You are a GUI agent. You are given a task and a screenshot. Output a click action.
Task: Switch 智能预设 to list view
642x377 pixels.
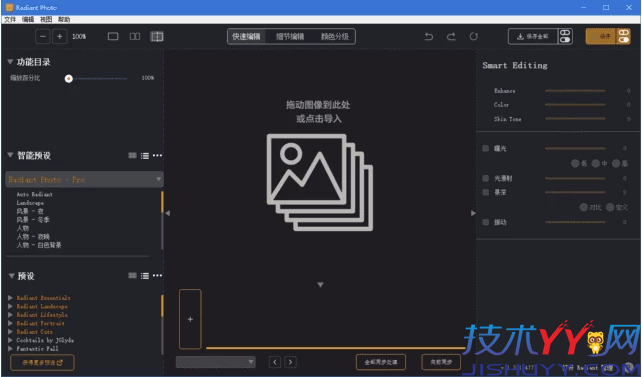click(x=145, y=156)
